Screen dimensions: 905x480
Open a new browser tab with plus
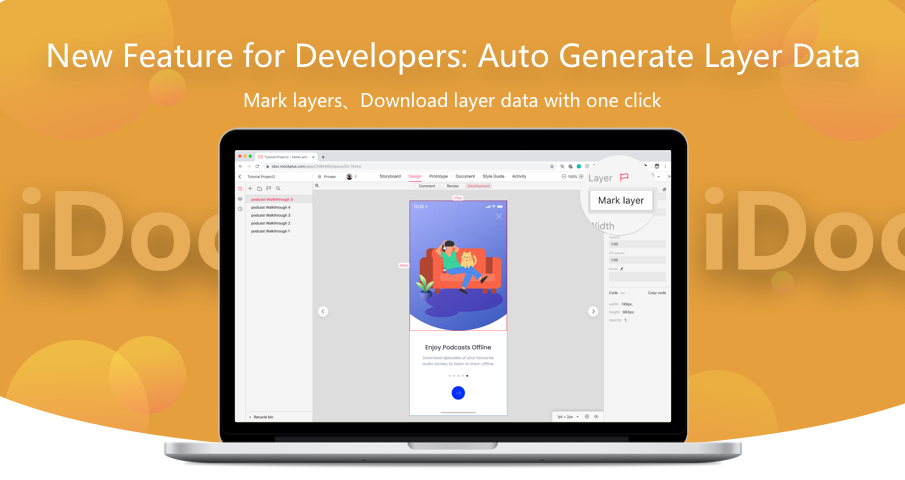click(x=323, y=157)
